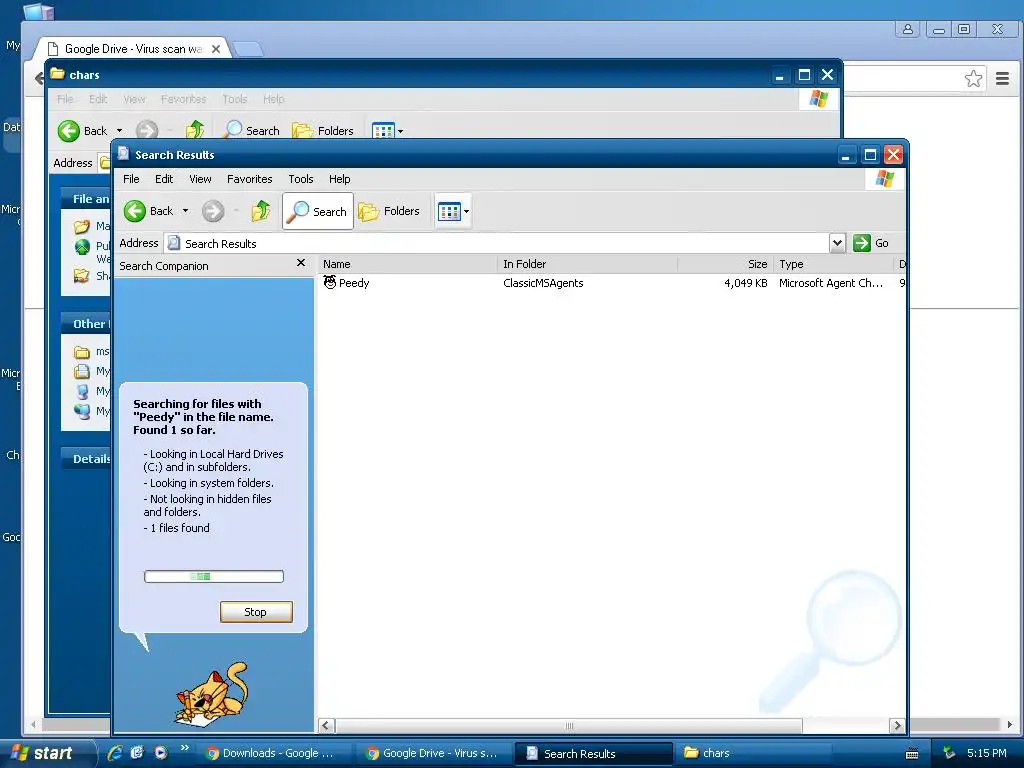Sort results by In Folder column
The image size is (1024, 768).
587,264
